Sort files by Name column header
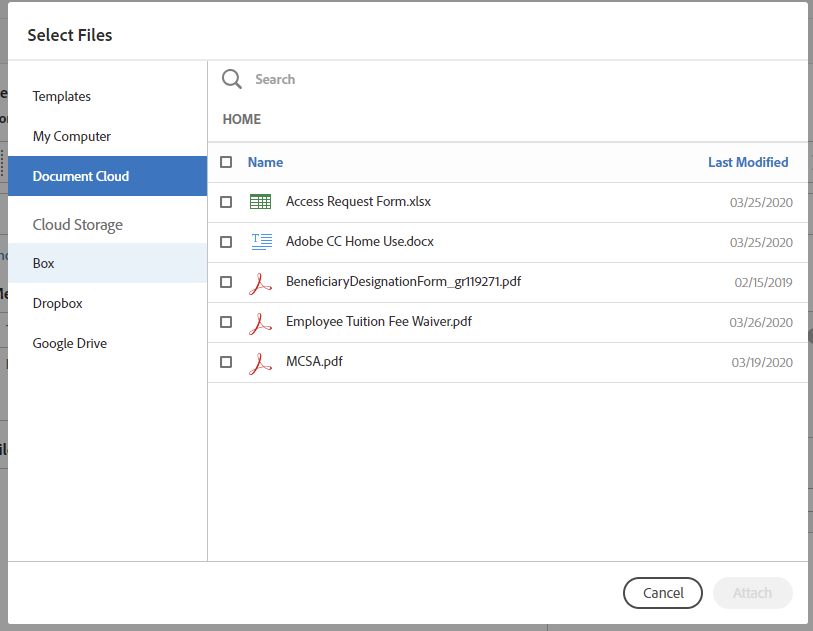The height and width of the screenshot is (631, 813). pyautogui.click(x=265, y=162)
